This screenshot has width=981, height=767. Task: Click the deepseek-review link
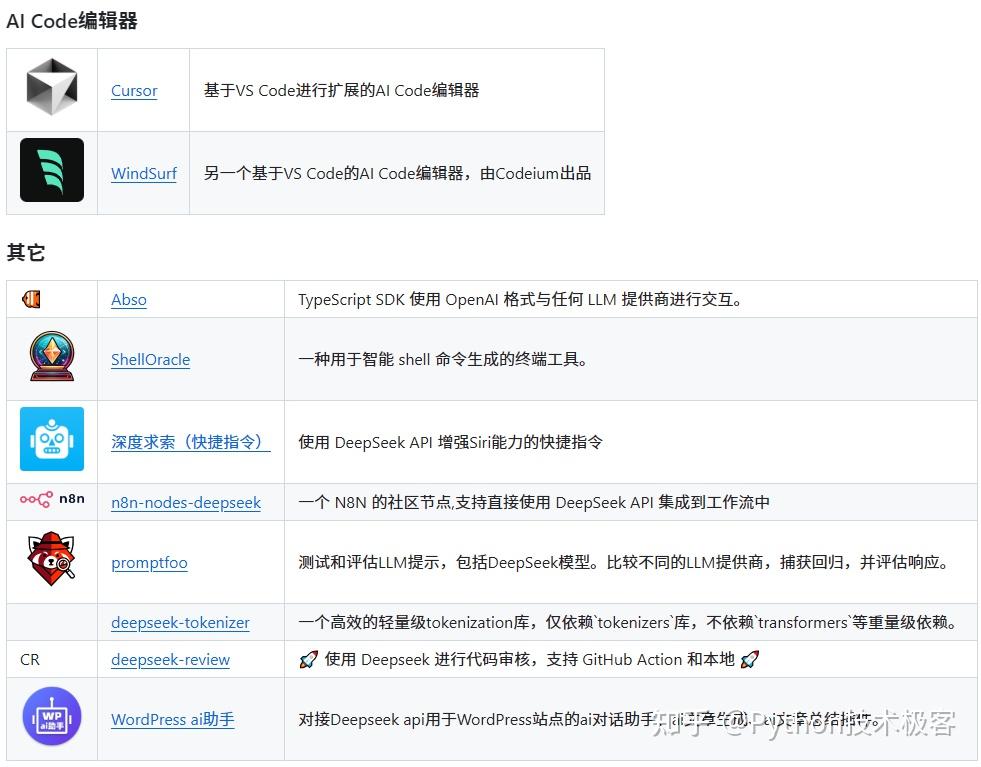[170, 659]
